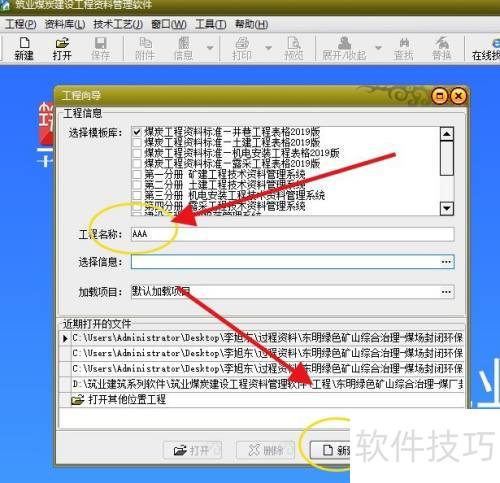Viewport: 500px width, 483px height.
Task: Click scroll down arrow of template list
Action: (x=446, y=209)
